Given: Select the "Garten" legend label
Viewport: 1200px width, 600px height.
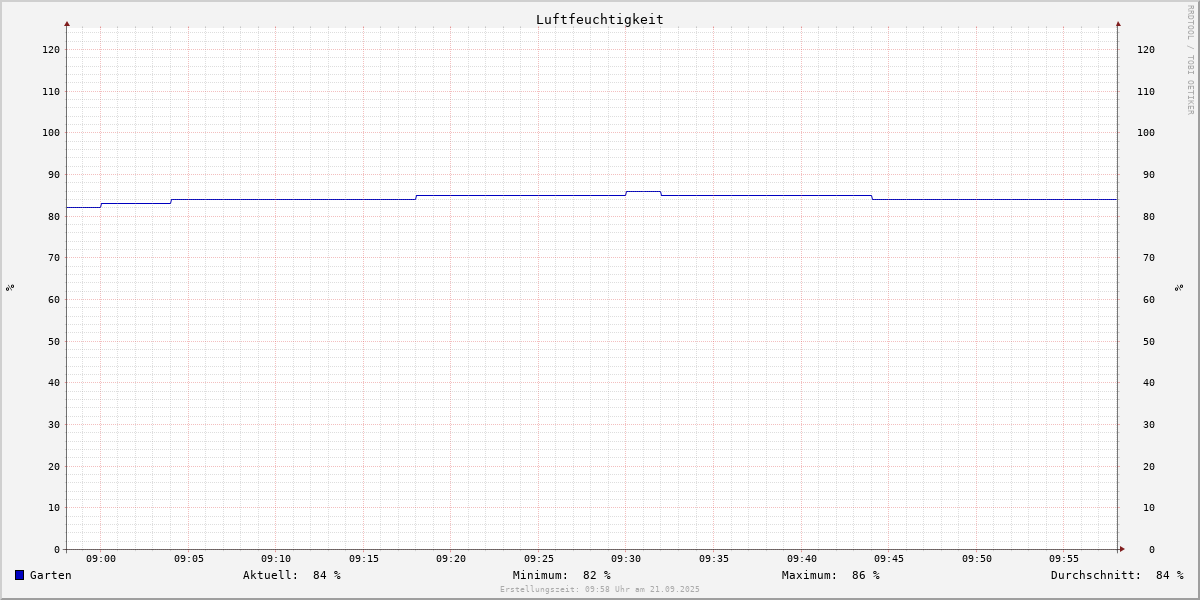Looking at the screenshot, I should (51, 575).
